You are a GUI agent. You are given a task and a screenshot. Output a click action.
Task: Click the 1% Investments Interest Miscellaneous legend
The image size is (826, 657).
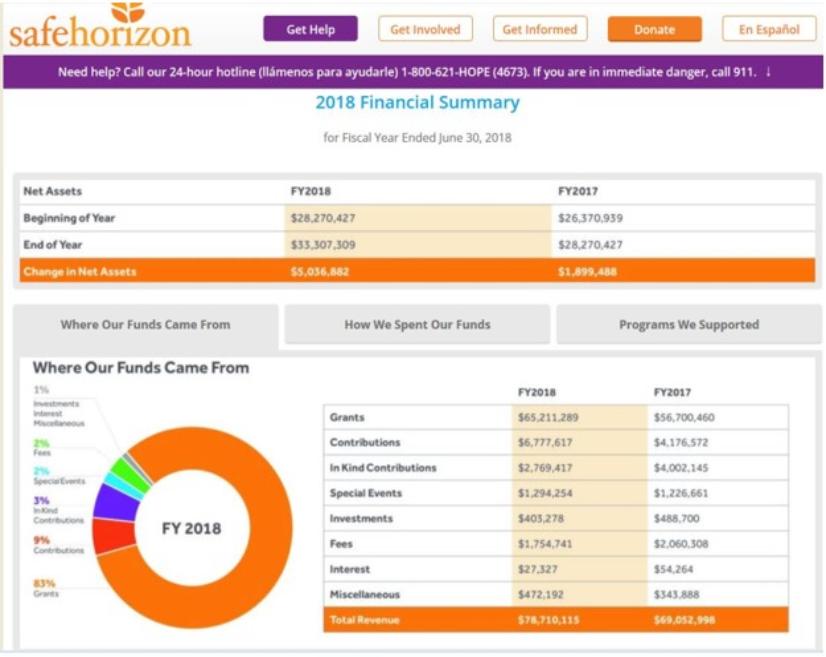(58, 406)
